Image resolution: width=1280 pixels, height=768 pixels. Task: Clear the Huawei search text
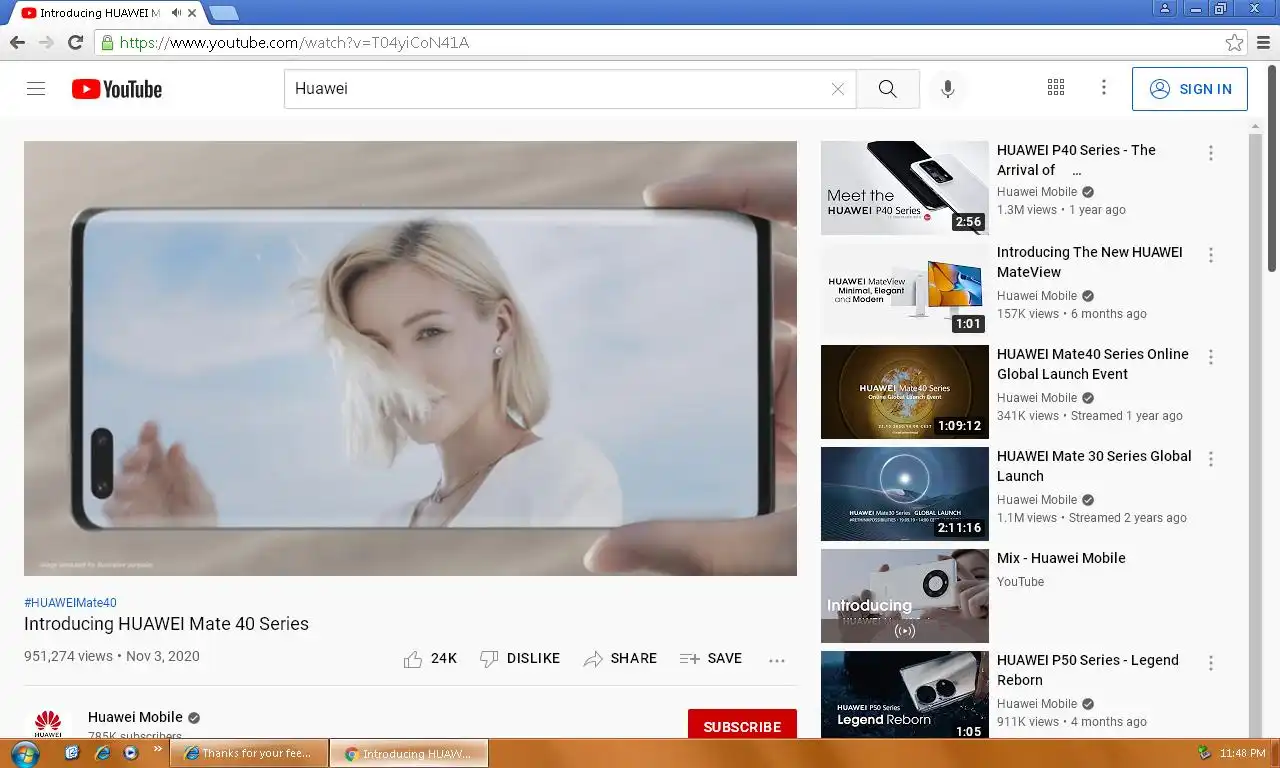click(x=838, y=89)
